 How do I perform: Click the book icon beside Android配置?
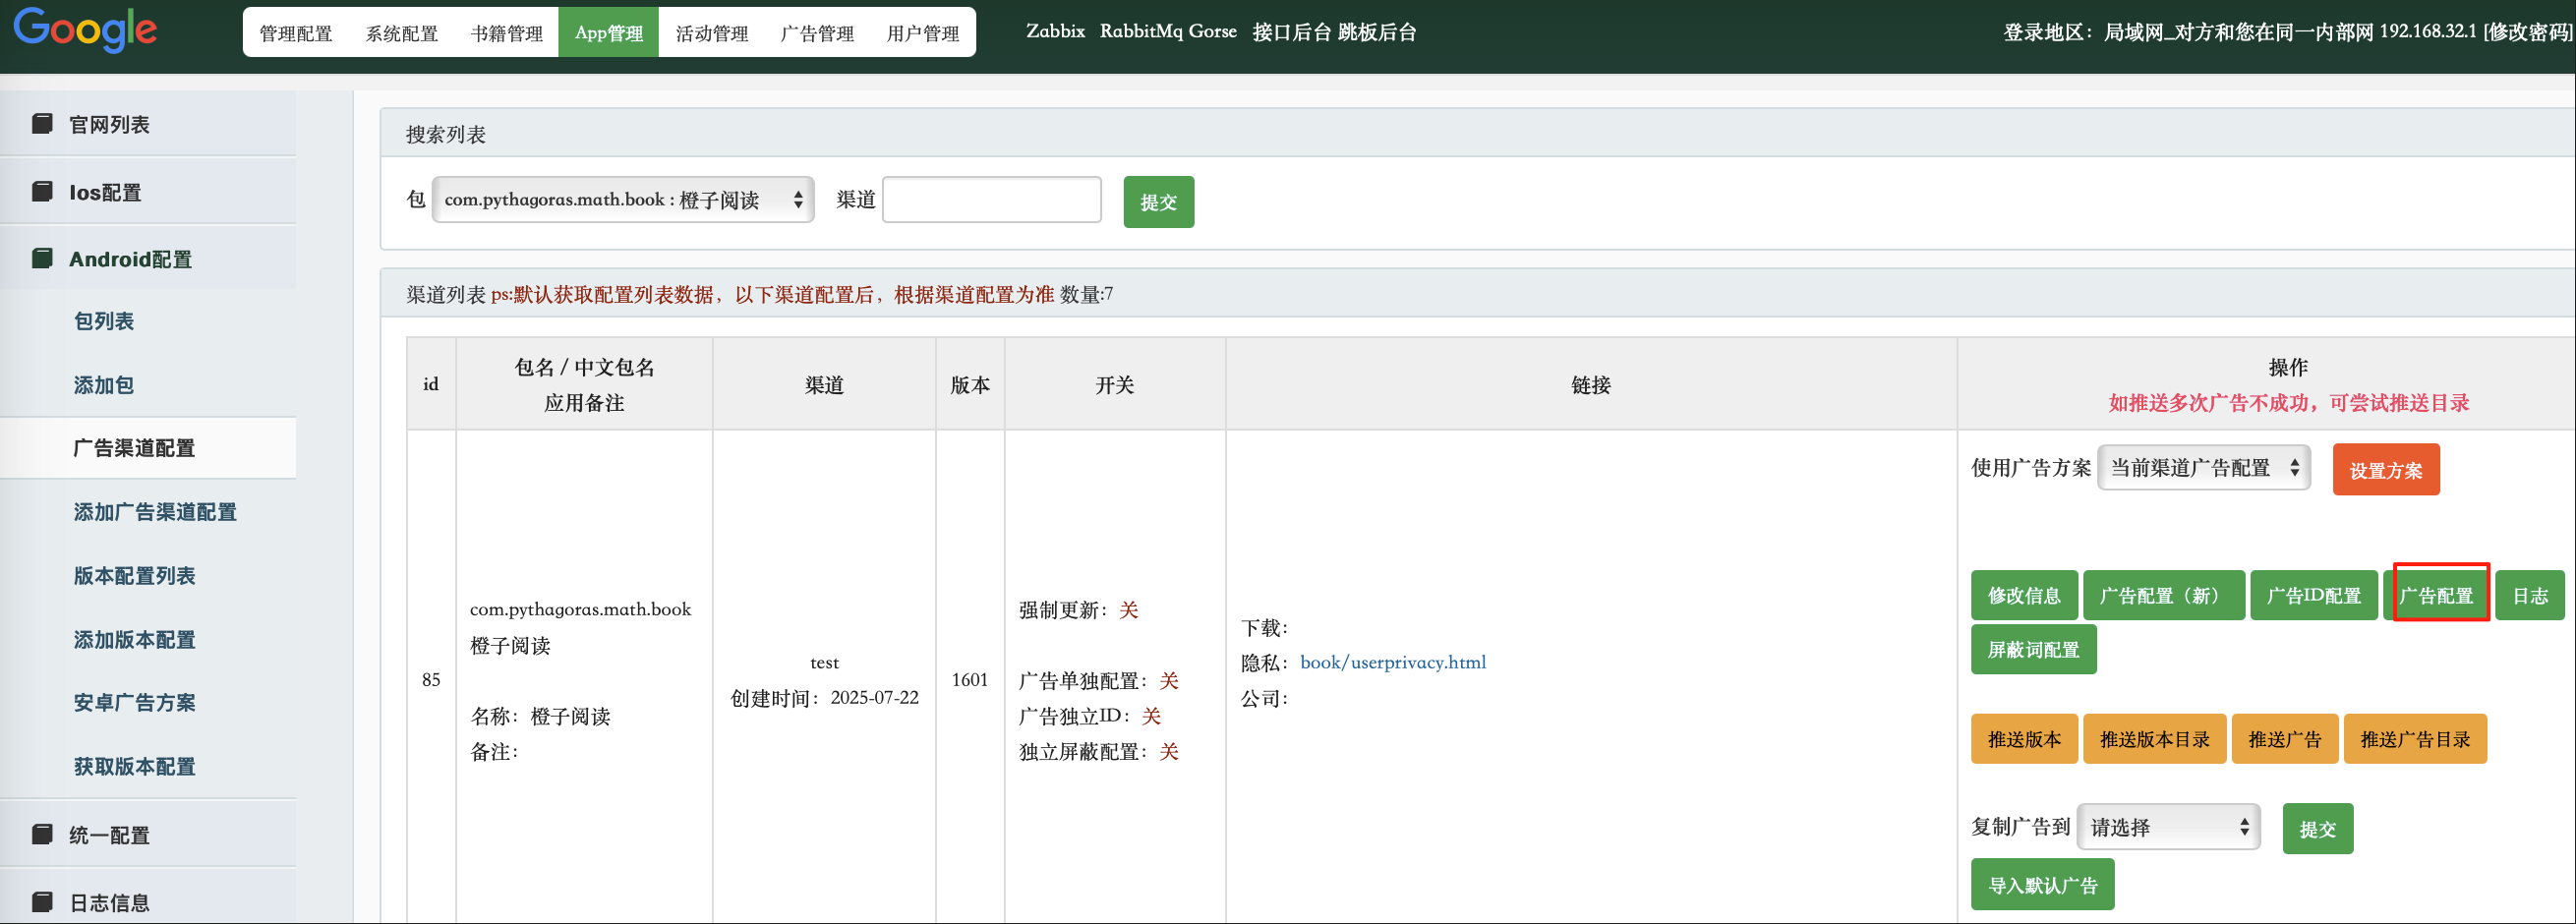point(42,259)
